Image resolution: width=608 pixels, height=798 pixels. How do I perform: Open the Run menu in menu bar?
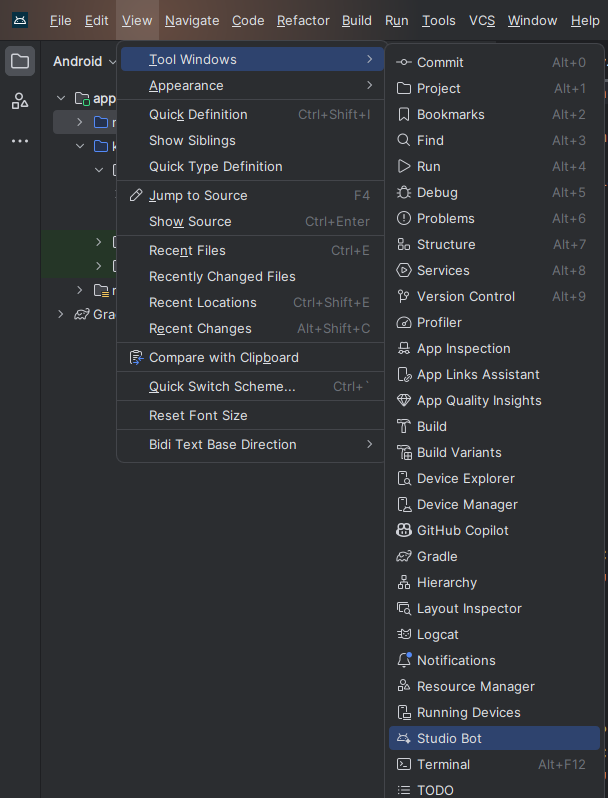click(396, 21)
